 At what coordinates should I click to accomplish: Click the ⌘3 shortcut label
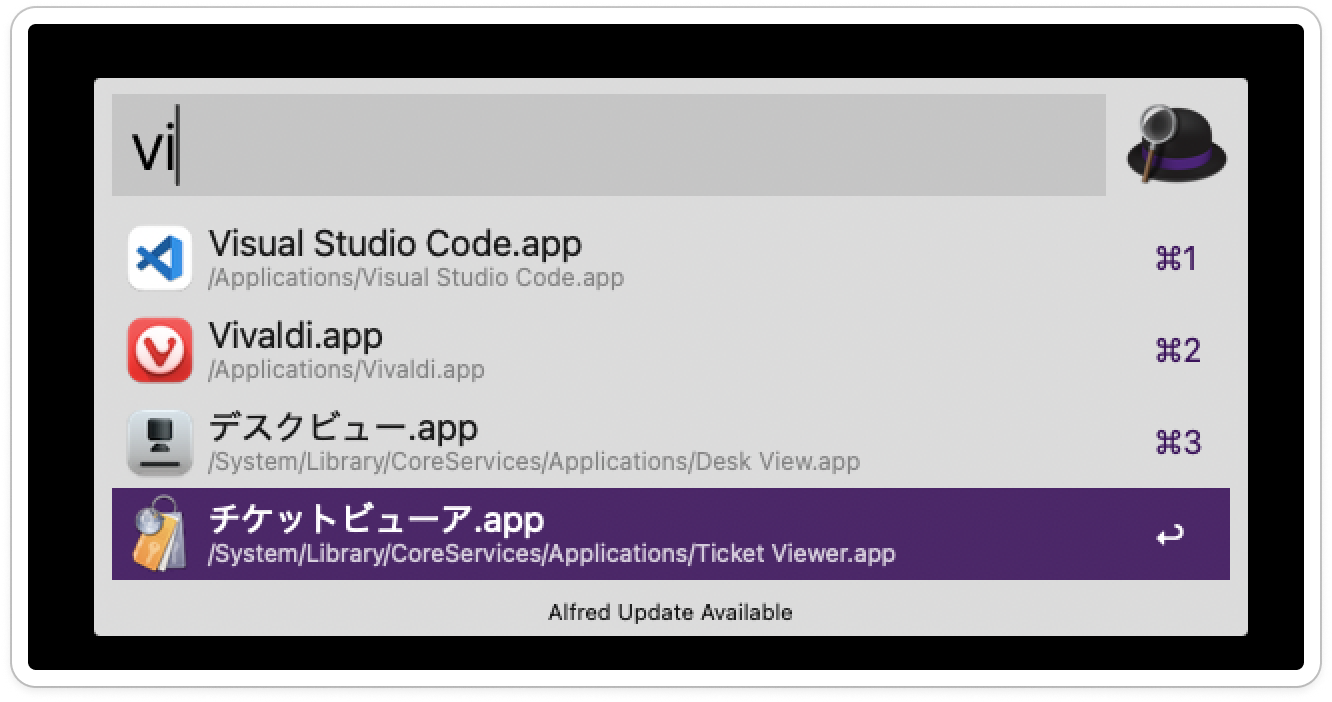[1177, 443]
